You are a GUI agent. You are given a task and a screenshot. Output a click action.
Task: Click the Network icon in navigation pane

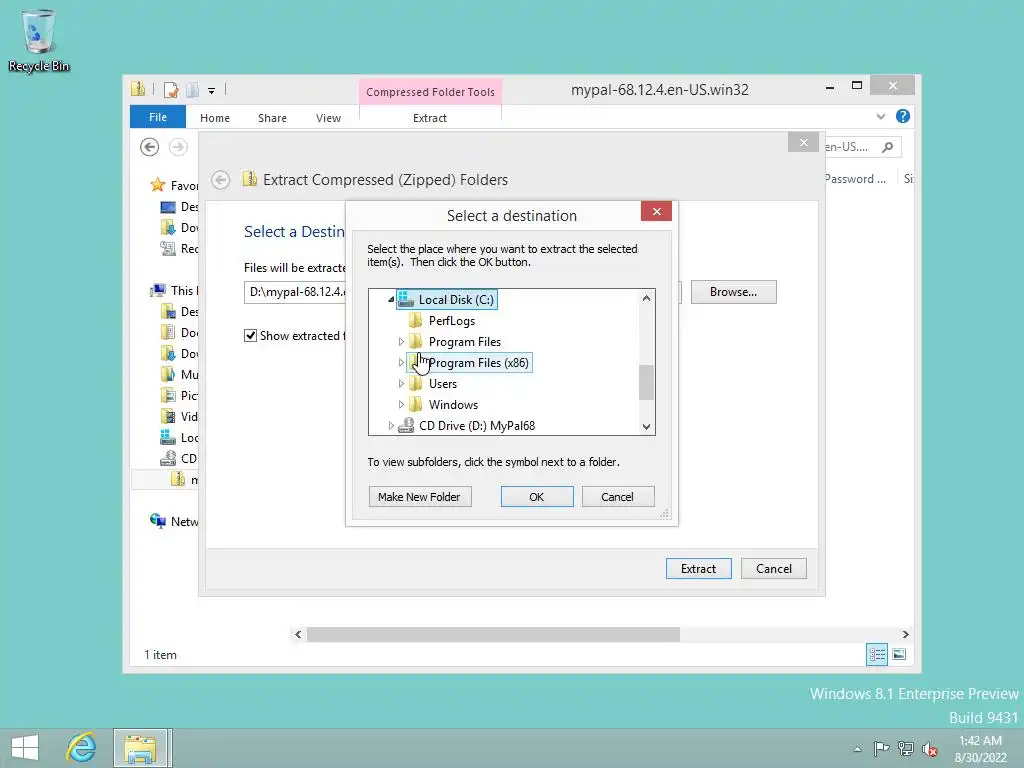(x=157, y=520)
